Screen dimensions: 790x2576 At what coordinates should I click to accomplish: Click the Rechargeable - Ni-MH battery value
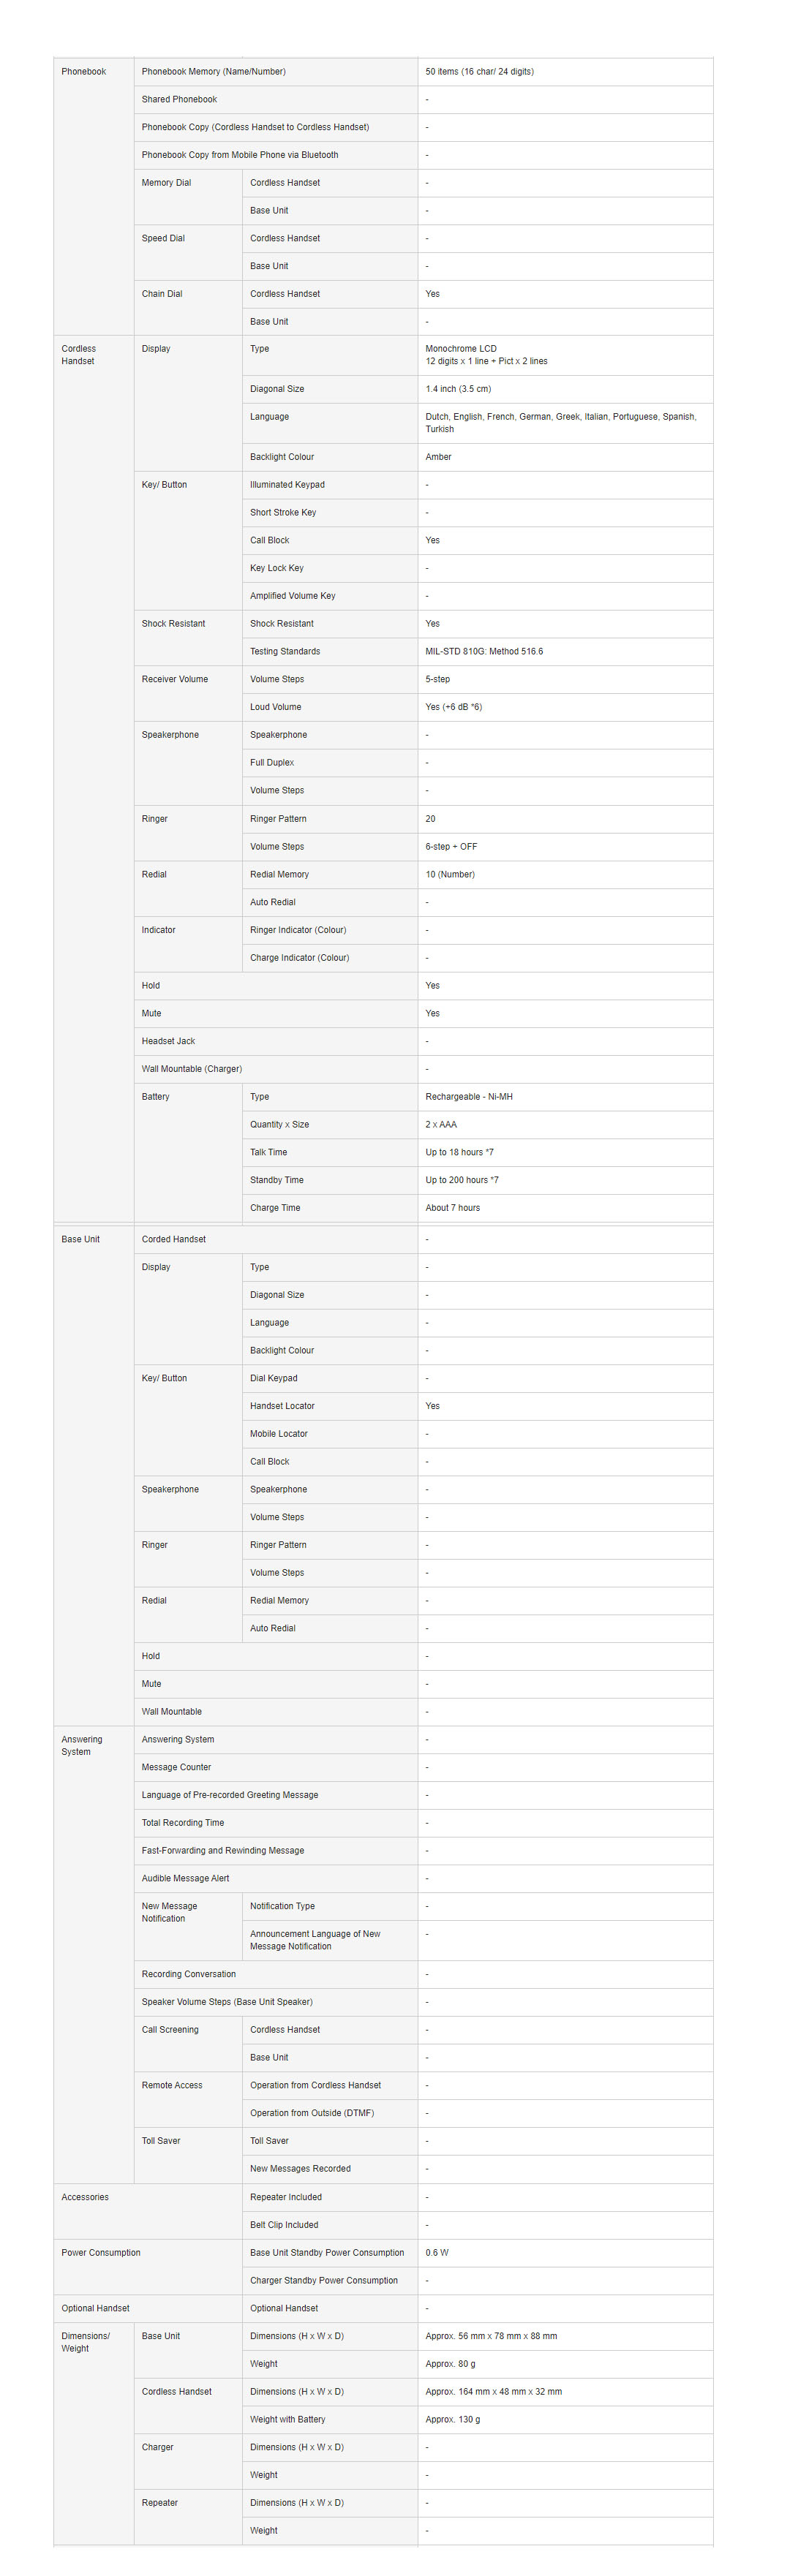point(469,1097)
